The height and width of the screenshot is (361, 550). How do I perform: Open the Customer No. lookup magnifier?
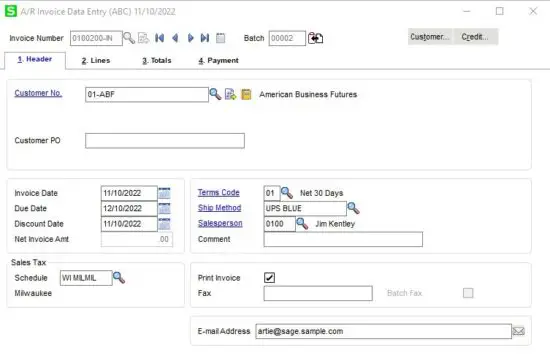point(215,94)
